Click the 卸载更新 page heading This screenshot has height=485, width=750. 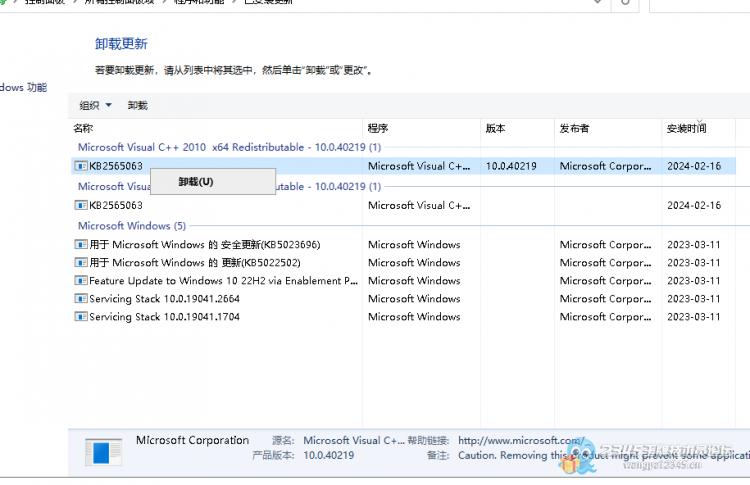(x=121, y=44)
